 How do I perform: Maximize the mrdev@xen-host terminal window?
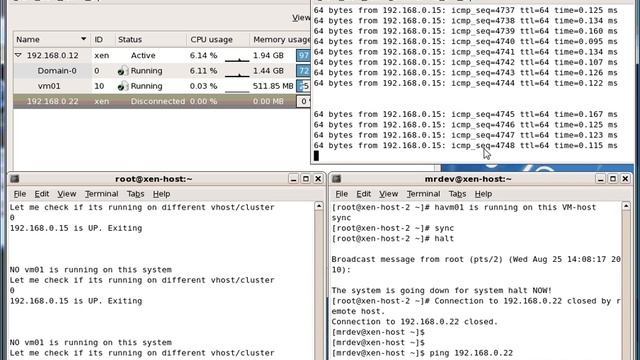point(613,179)
